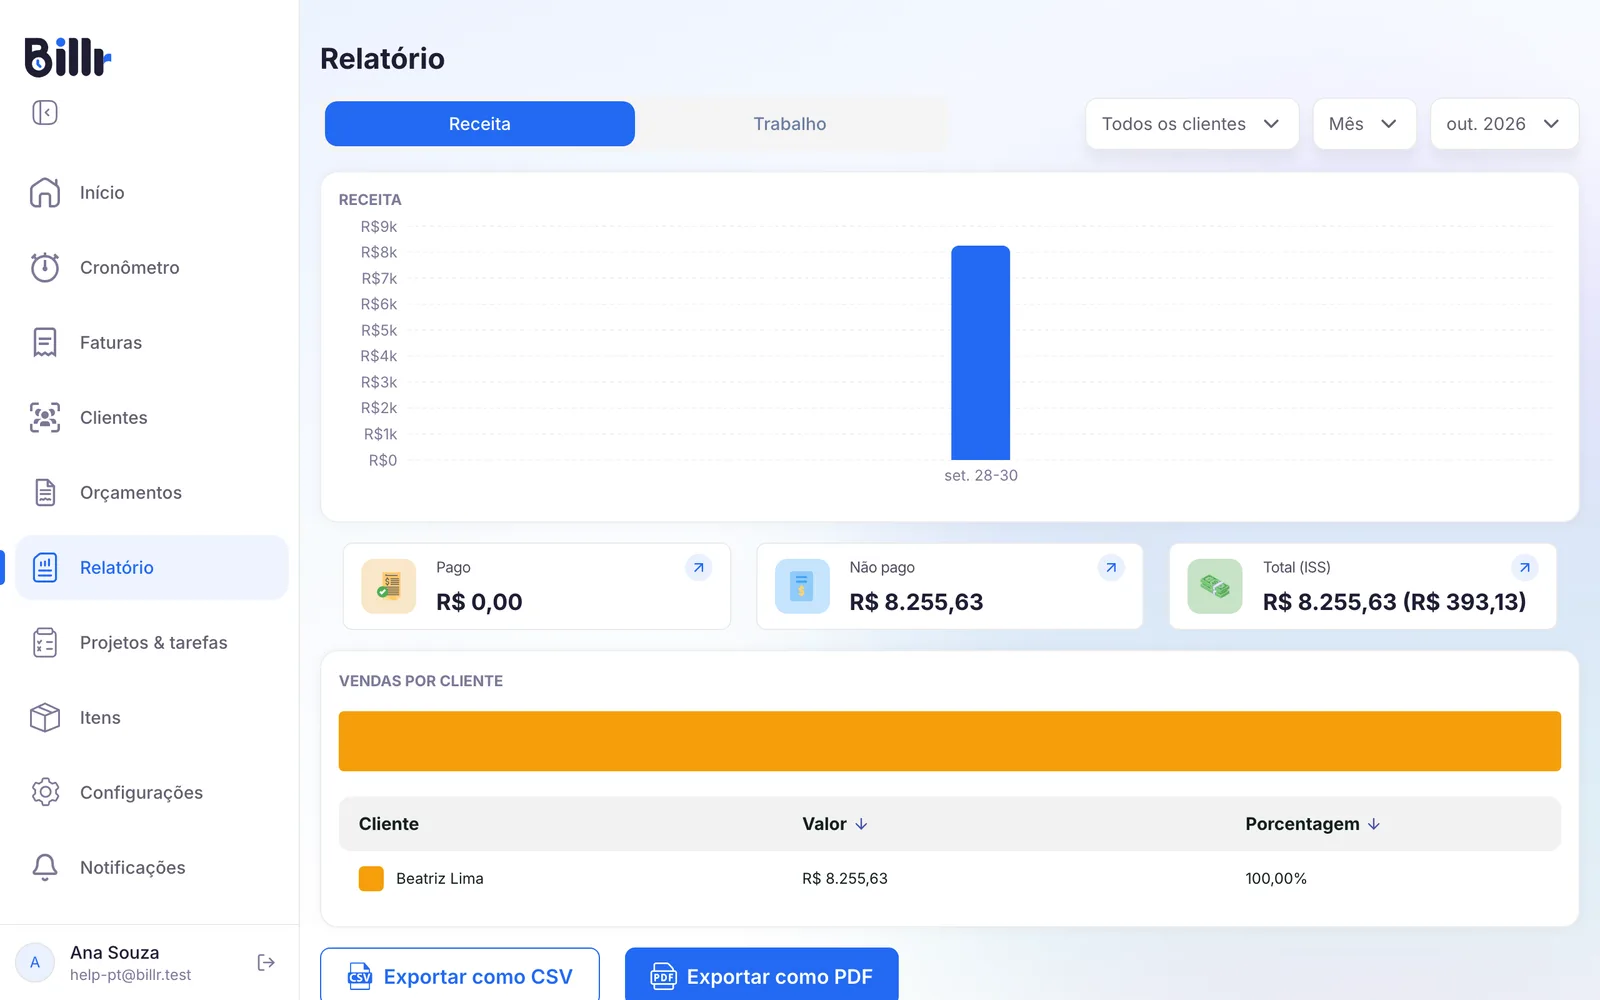
Task: Open Clientes label in the sidebar
Action: [114, 418]
